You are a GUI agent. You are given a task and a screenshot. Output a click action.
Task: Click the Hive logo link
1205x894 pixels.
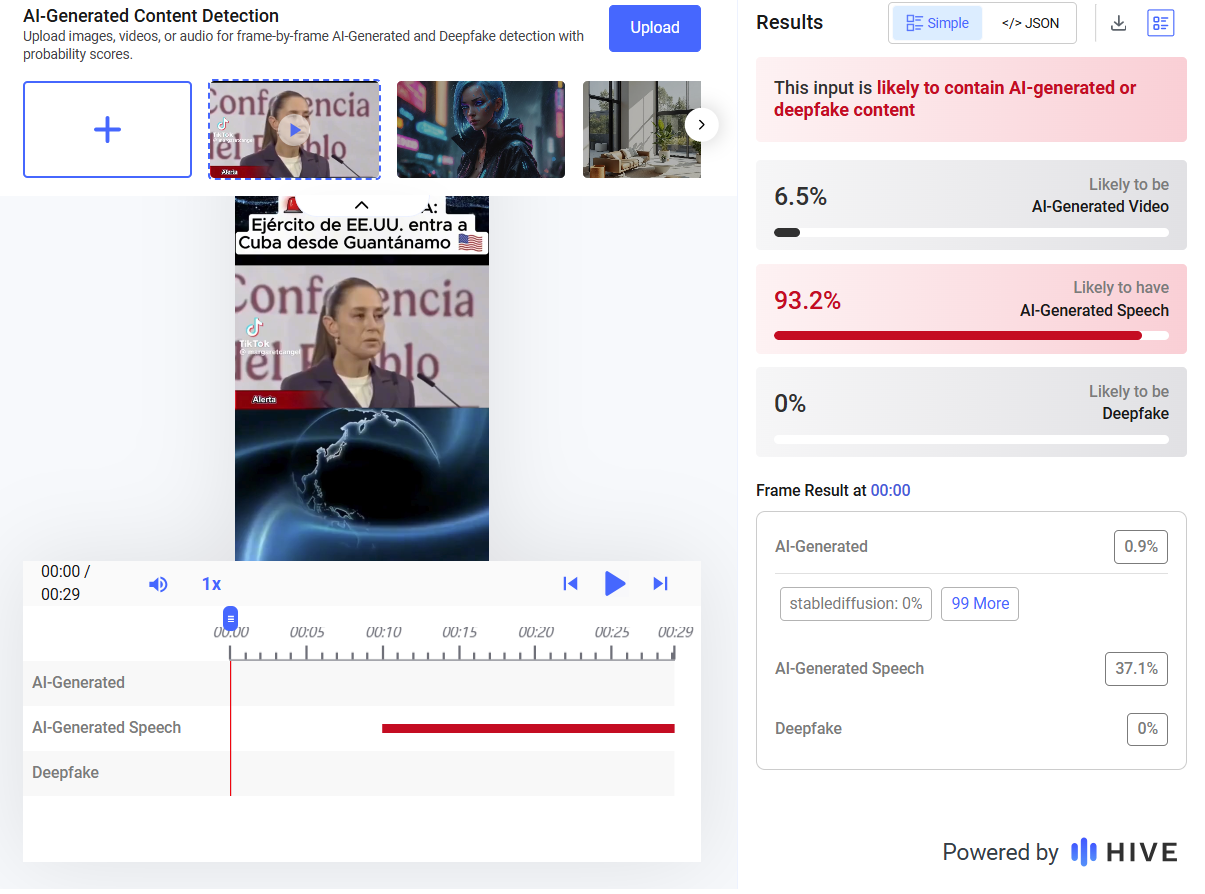tap(1124, 852)
